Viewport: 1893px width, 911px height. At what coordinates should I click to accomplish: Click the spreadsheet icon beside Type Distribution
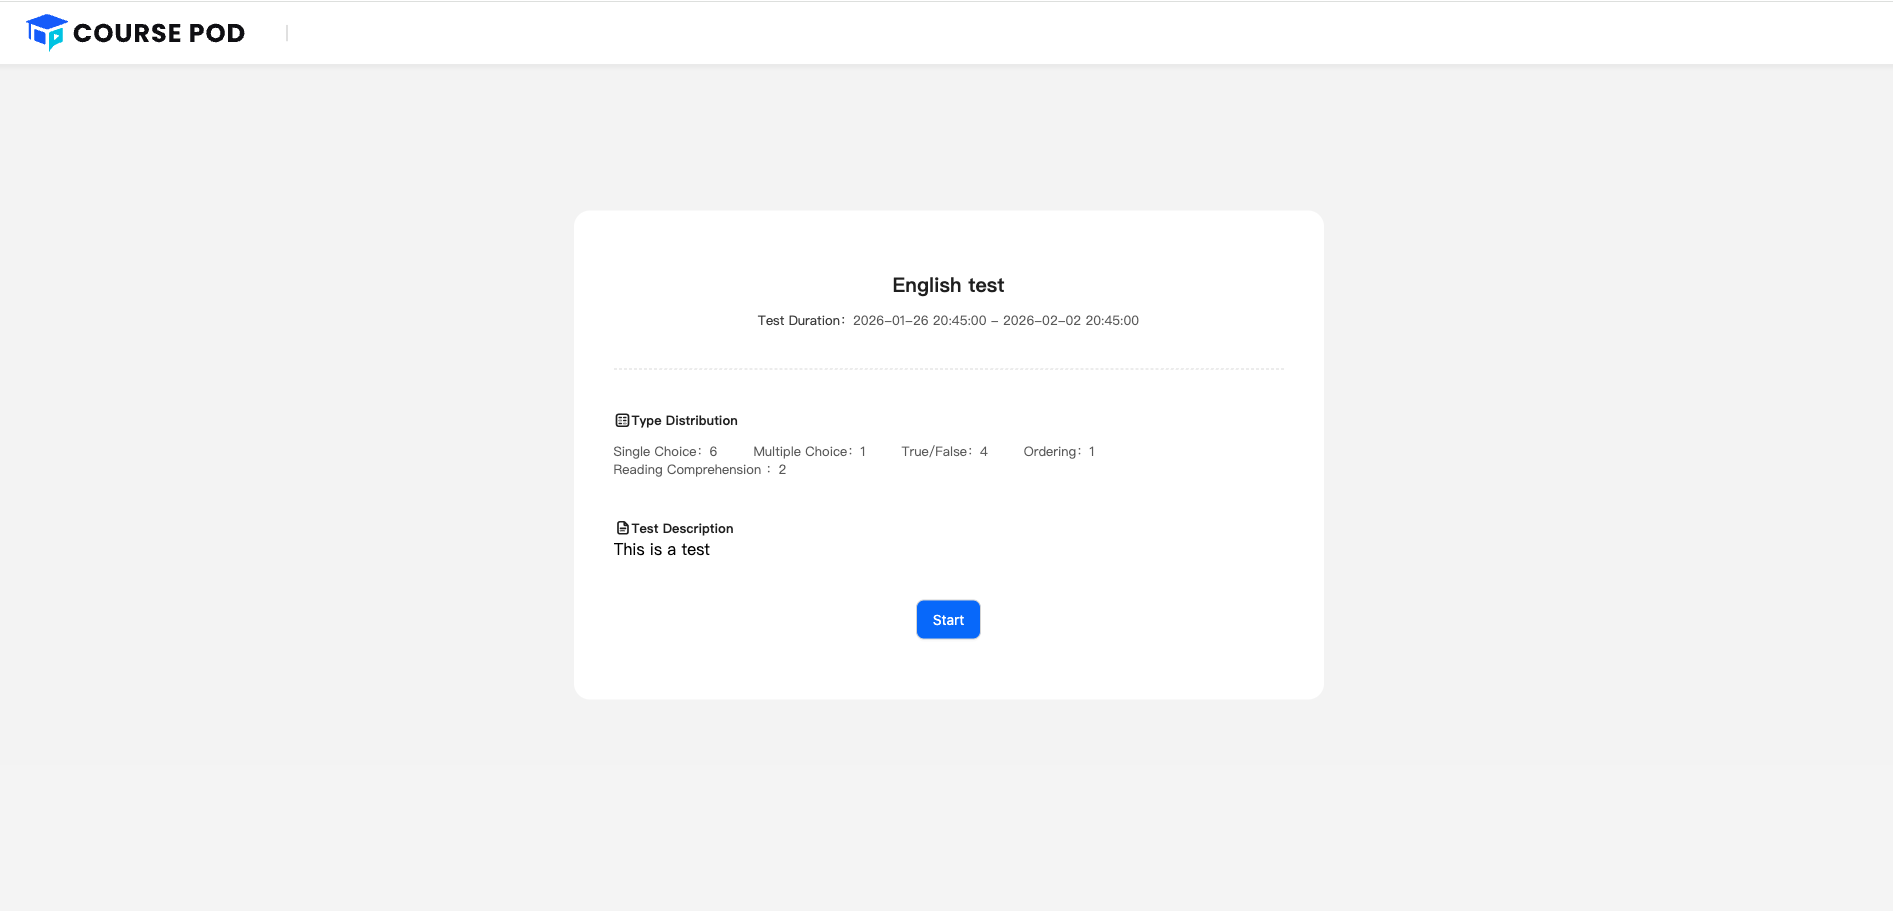click(621, 420)
